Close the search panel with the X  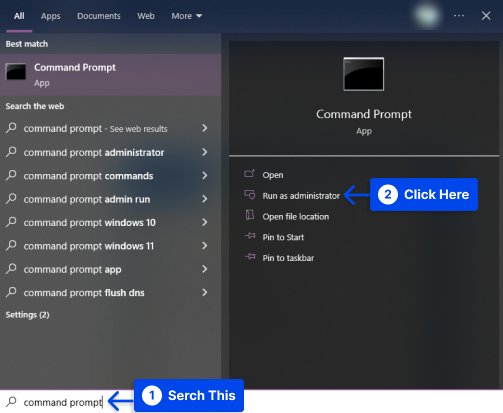pos(486,16)
